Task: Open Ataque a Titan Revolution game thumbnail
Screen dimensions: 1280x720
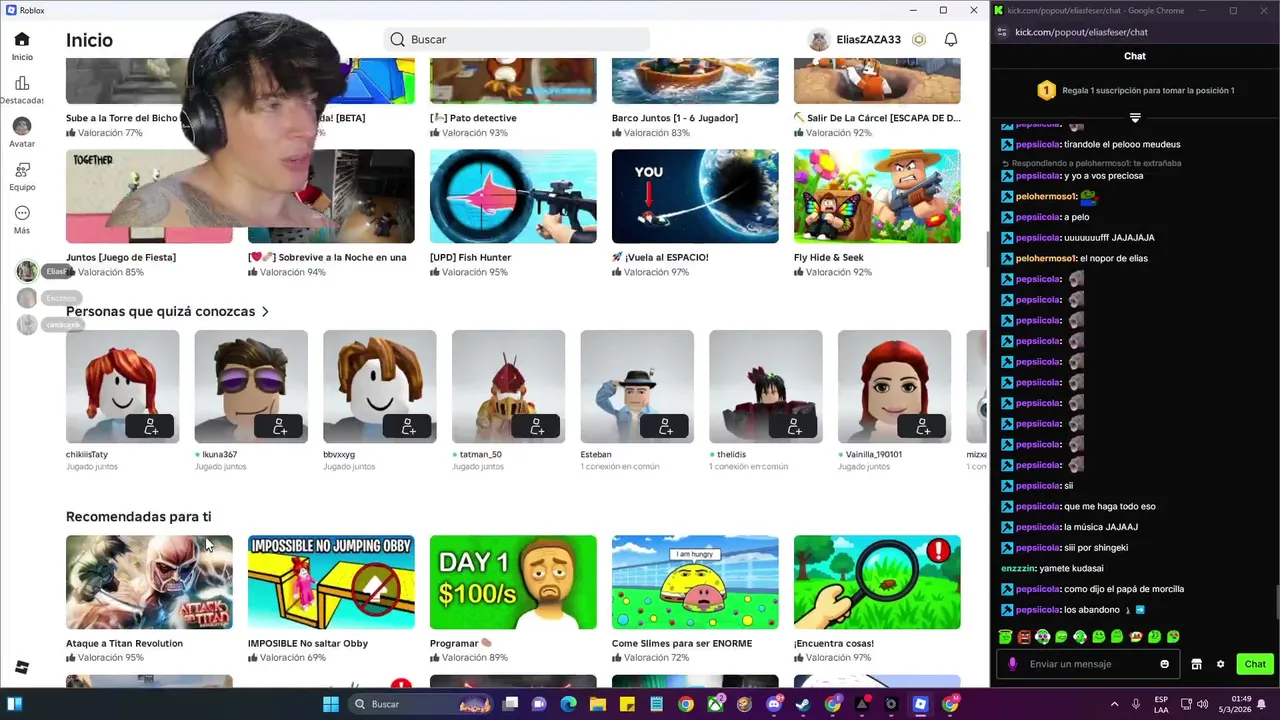Action: [149, 582]
